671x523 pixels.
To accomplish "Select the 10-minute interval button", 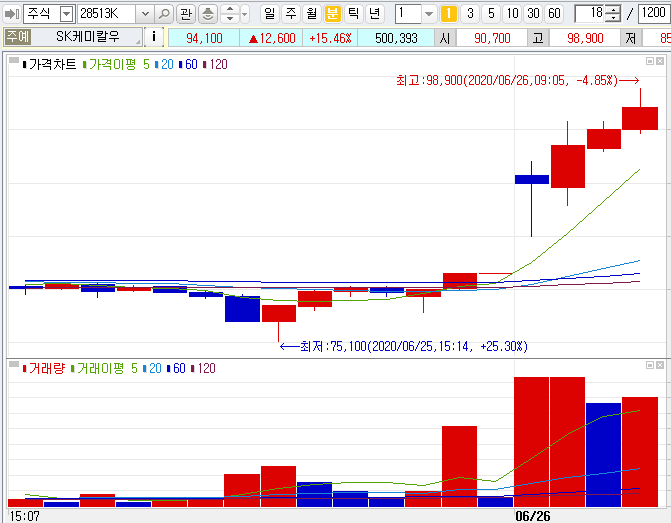I will pyautogui.click(x=512, y=14).
